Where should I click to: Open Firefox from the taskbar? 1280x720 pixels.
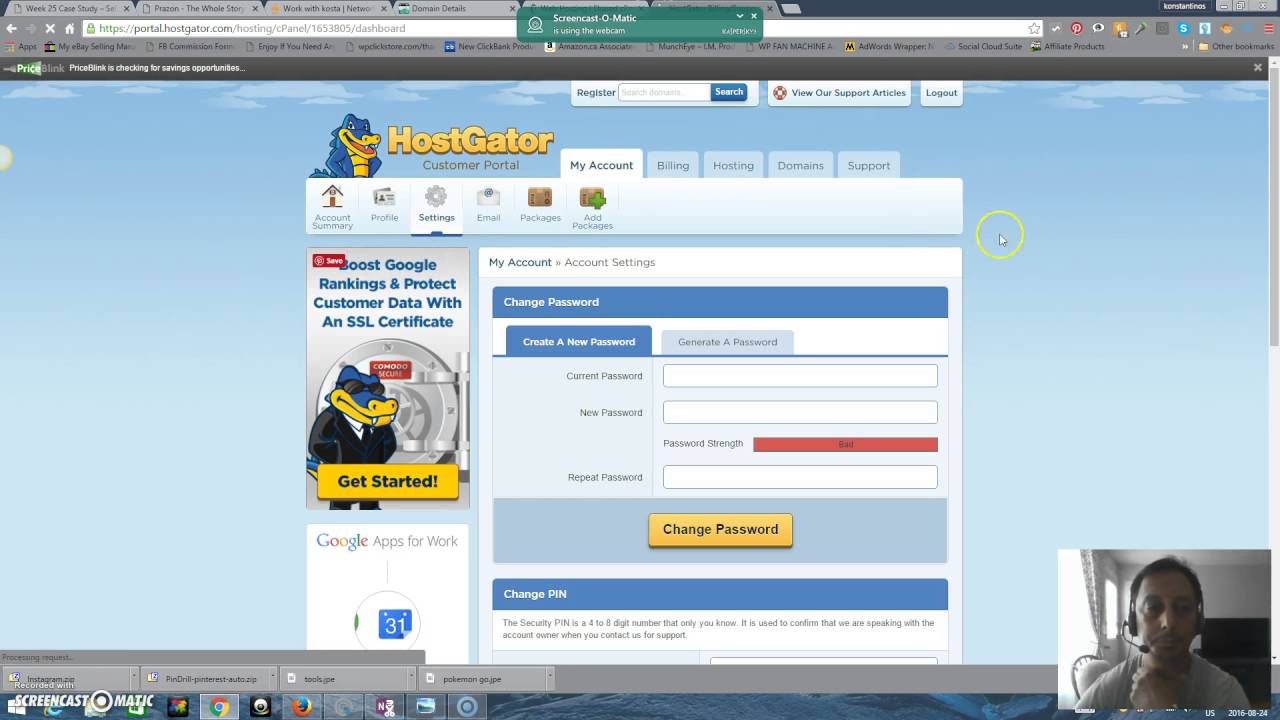coord(302,707)
